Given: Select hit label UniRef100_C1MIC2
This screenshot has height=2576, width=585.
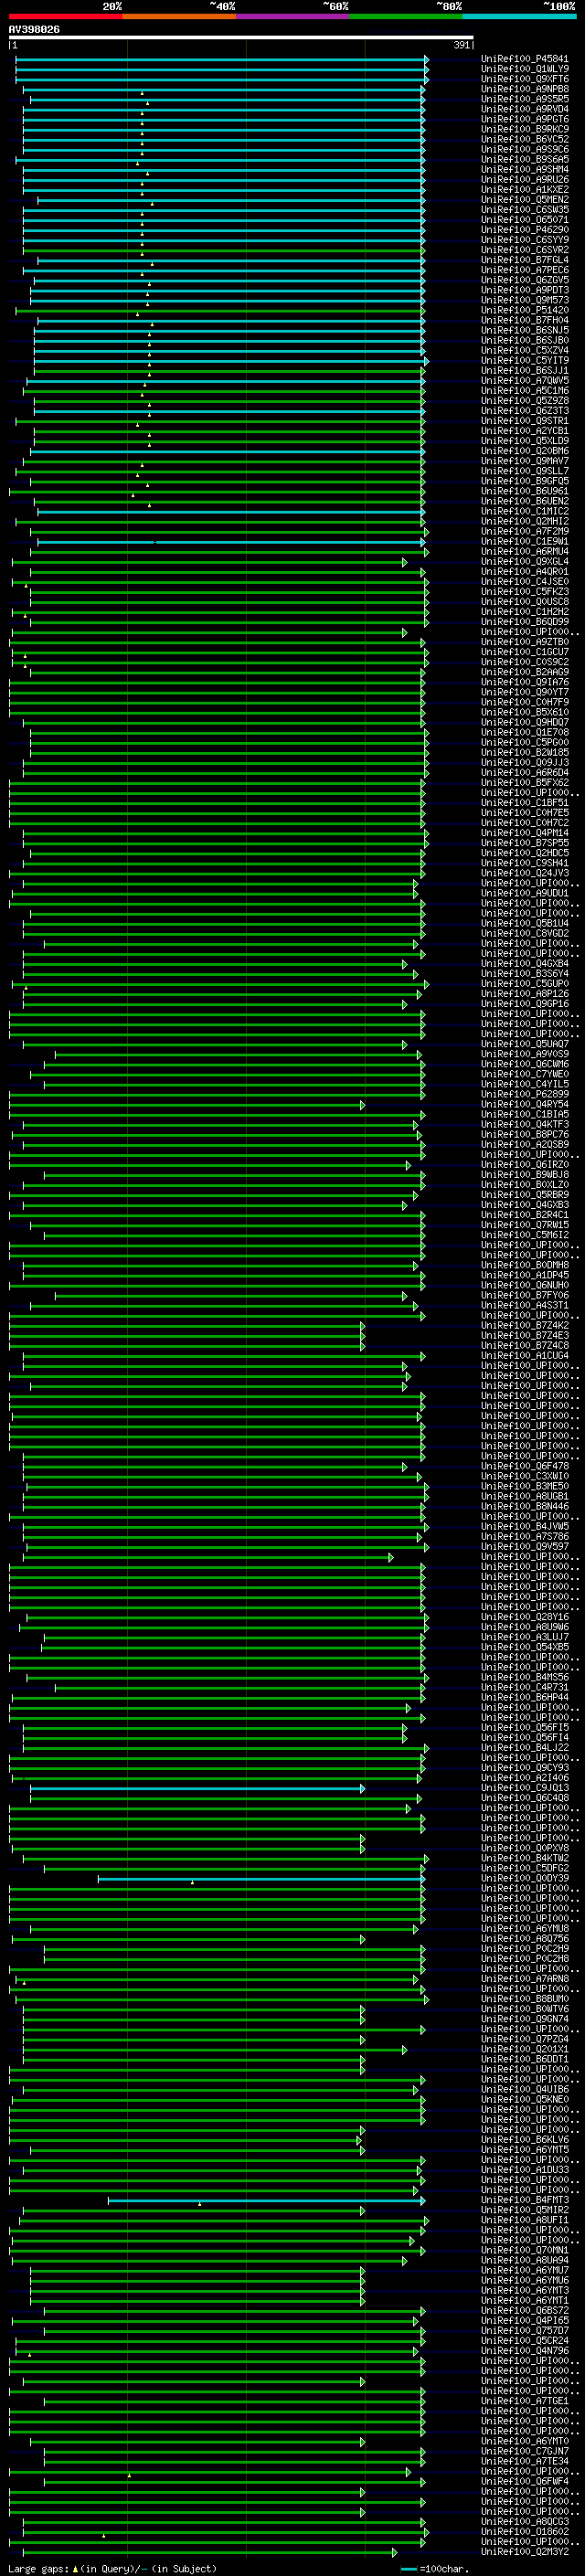Looking at the screenshot, I should tap(525, 511).
